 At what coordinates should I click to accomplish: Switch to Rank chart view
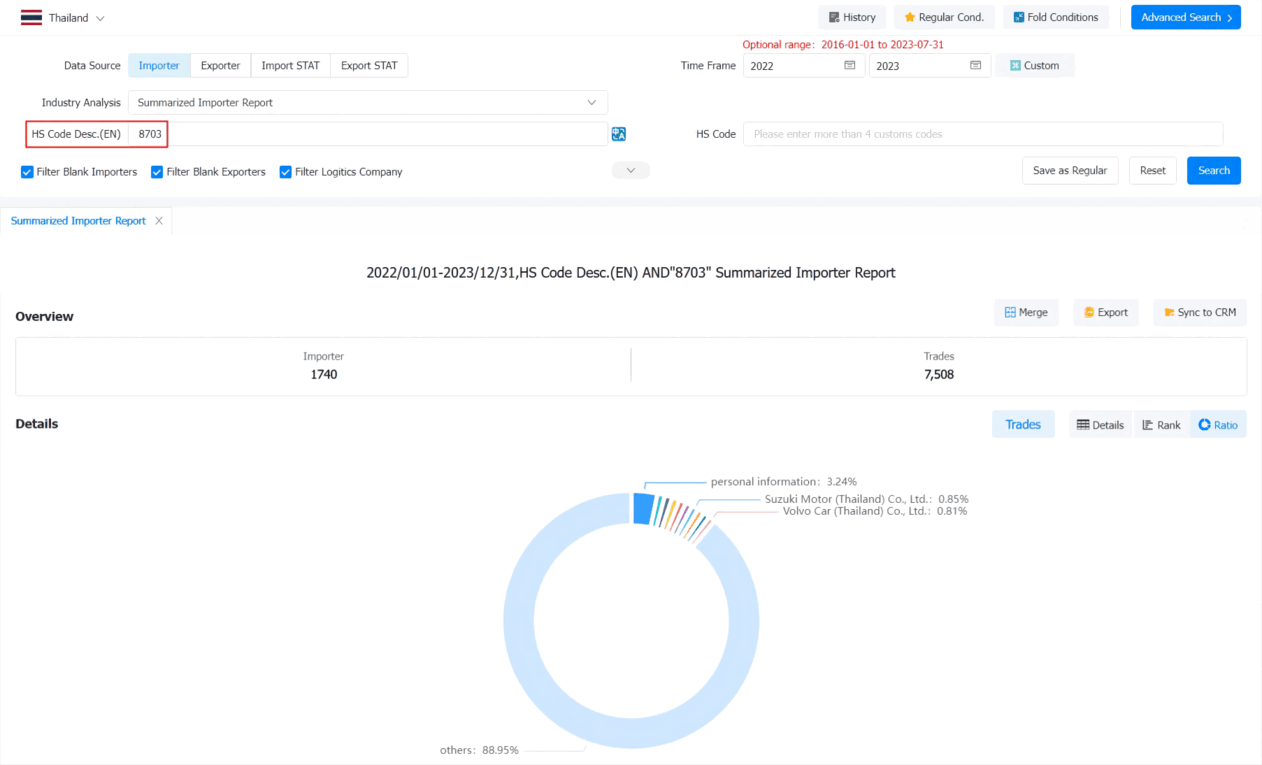[x=1161, y=425]
